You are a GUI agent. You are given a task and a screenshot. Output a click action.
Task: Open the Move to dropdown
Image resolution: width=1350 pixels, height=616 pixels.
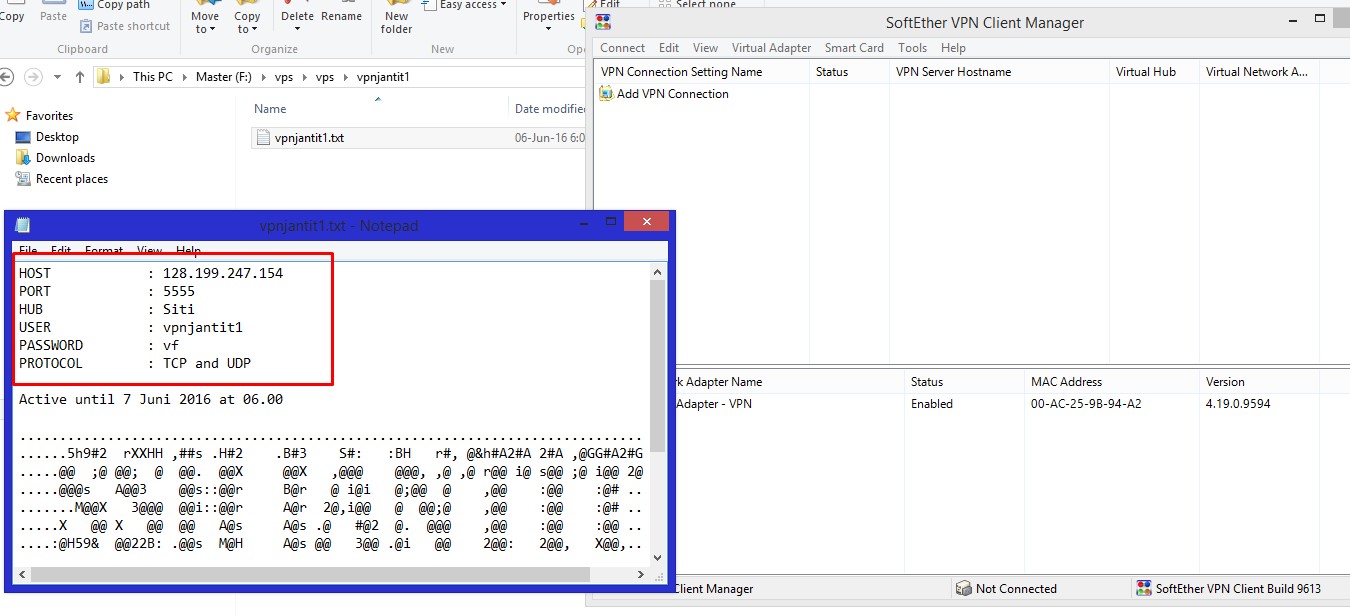pyautogui.click(x=205, y=23)
